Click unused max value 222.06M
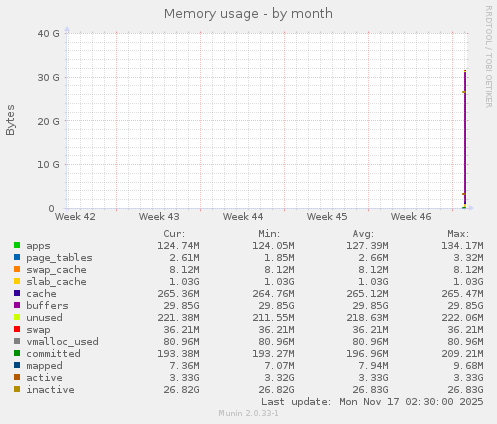 [x=462, y=318]
